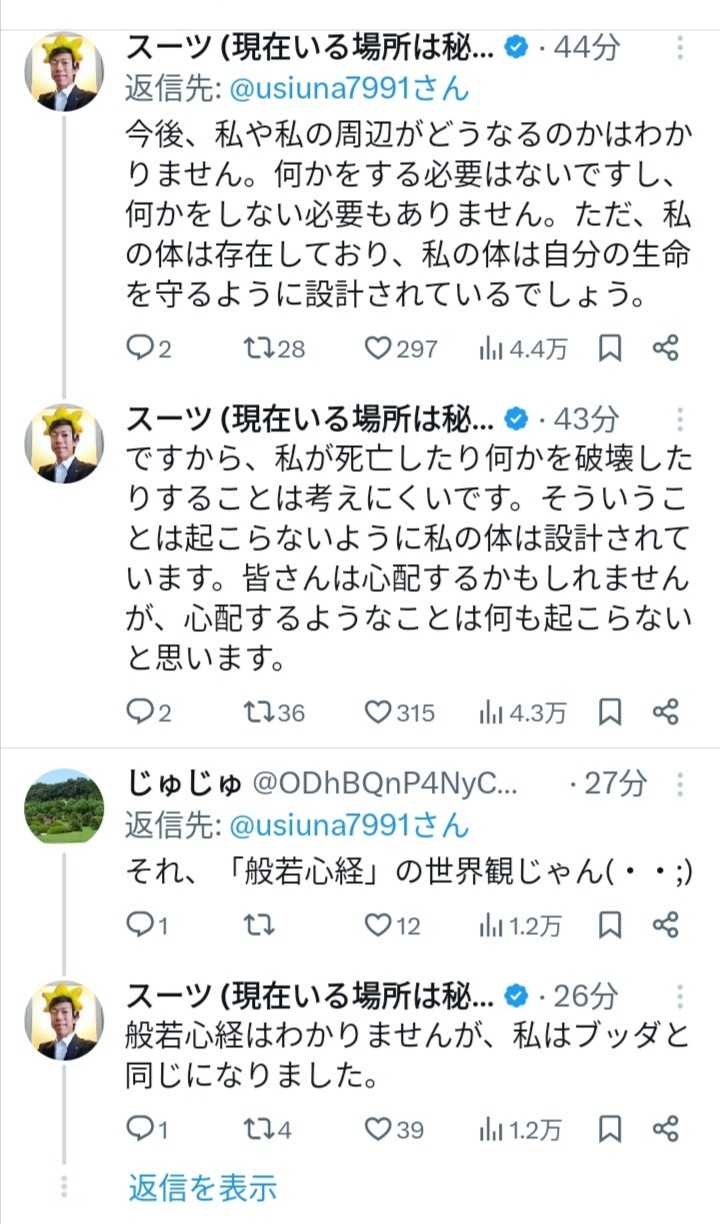Open @usiuna7991 mention in the top tweet

[349, 90]
